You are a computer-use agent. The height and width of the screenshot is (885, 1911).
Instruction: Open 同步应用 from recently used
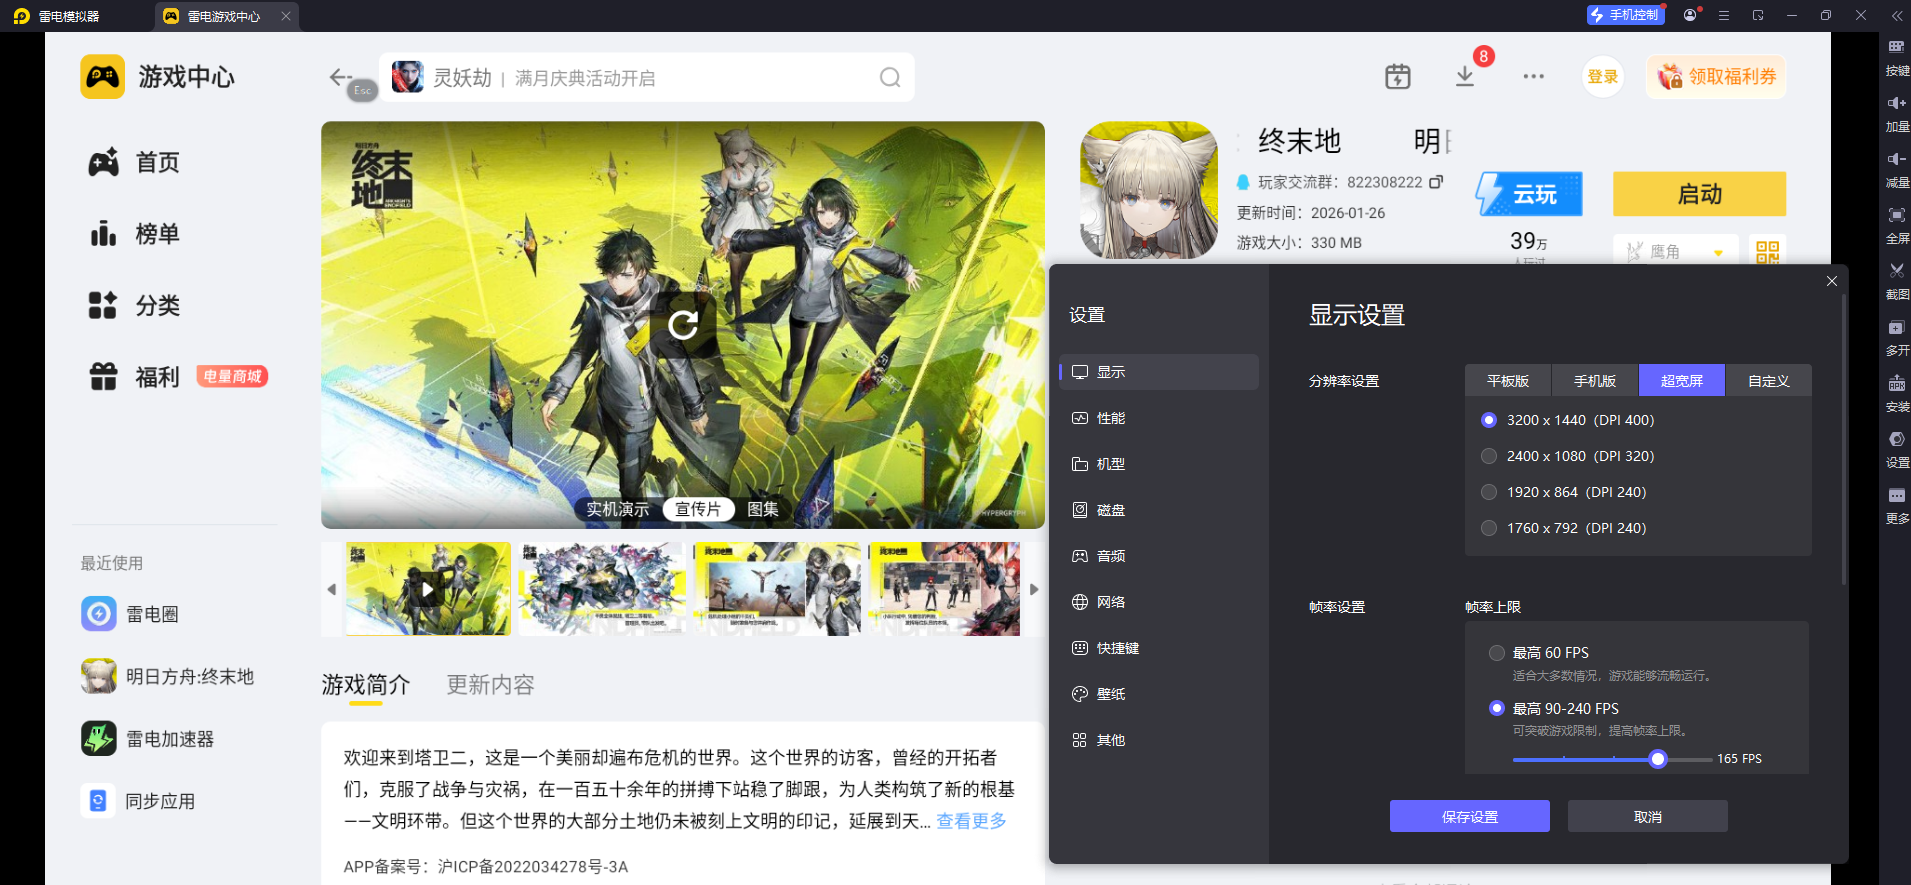138,801
